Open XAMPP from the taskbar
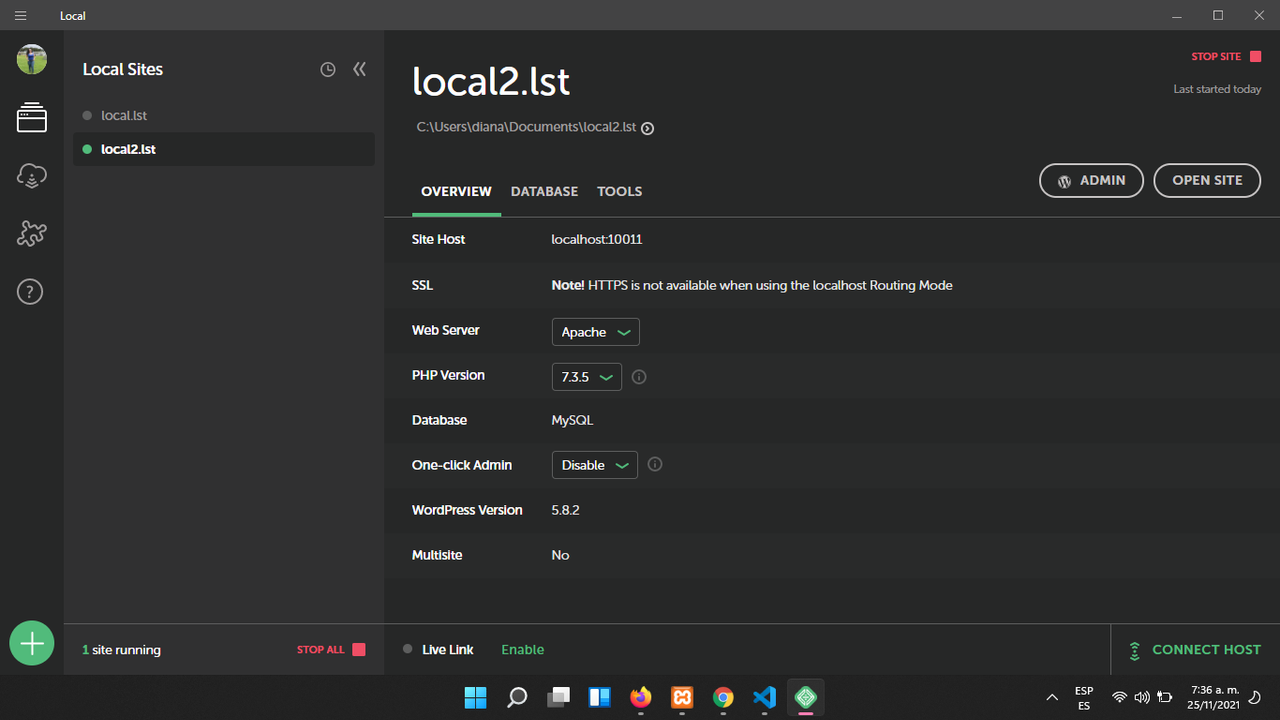 [x=682, y=697]
